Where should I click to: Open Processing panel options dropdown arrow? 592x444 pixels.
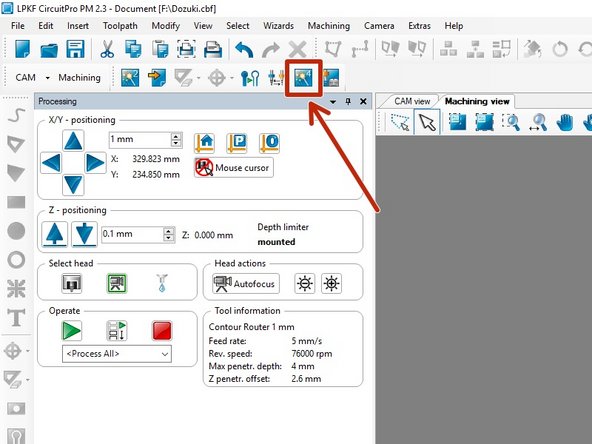click(333, 102)
